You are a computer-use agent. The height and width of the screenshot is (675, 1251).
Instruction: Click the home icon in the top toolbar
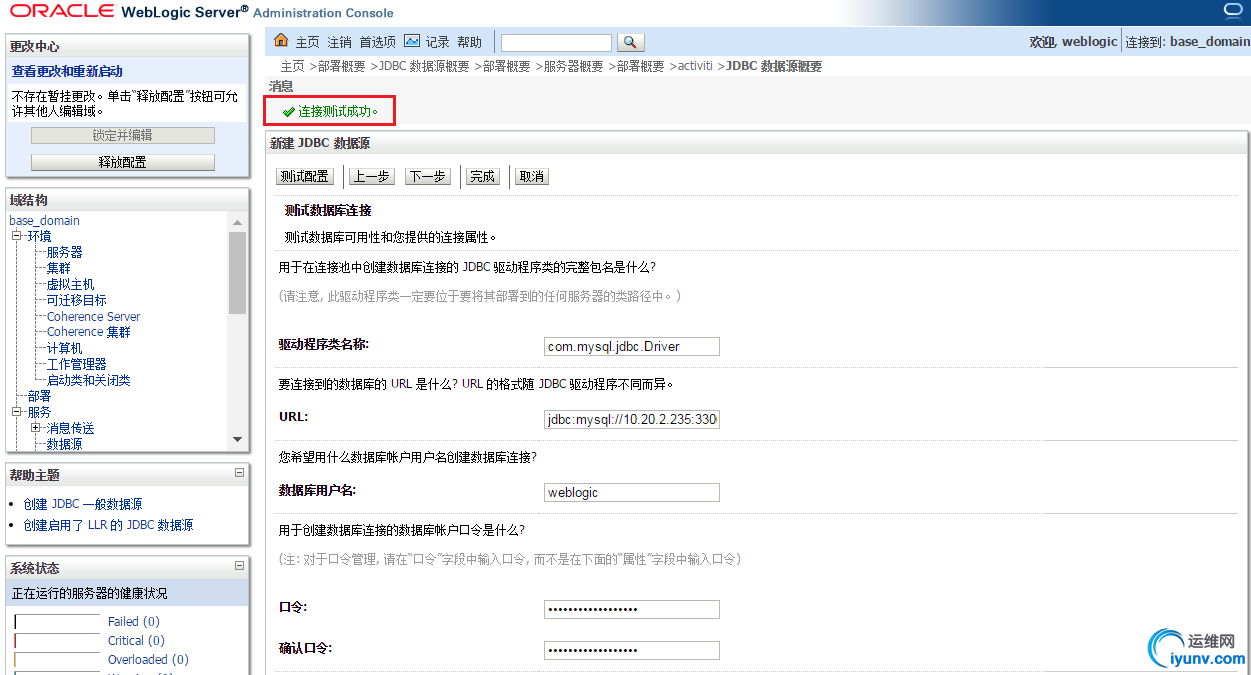tap(281, 41)
